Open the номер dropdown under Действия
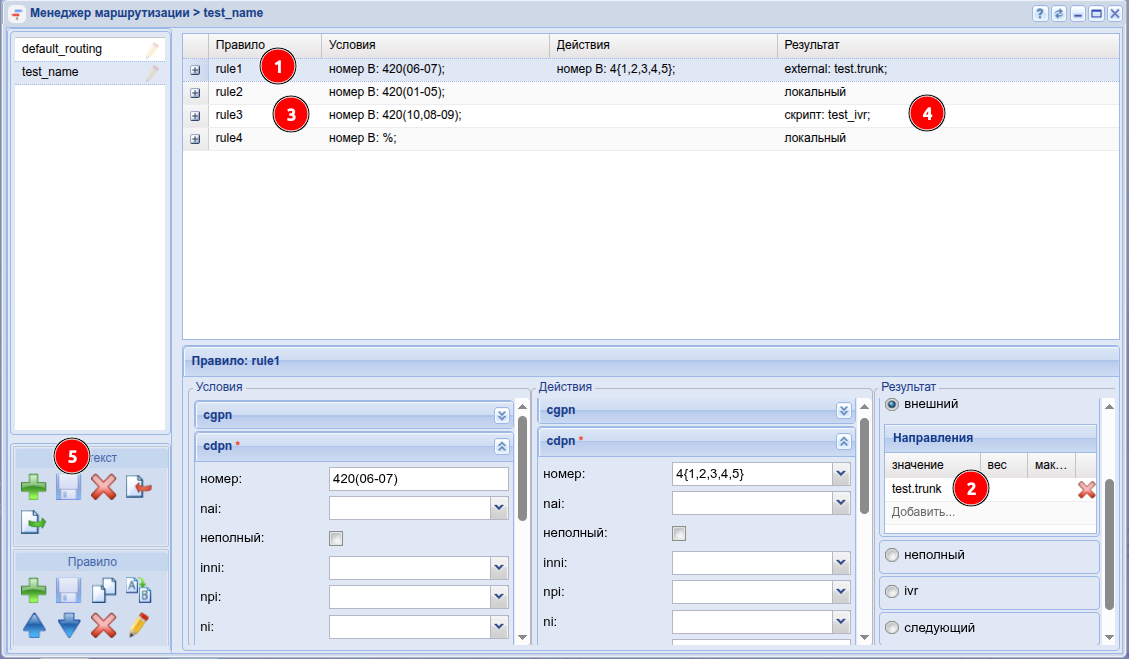The height and width of the screenshot is (659, 1129). point(843,473)
